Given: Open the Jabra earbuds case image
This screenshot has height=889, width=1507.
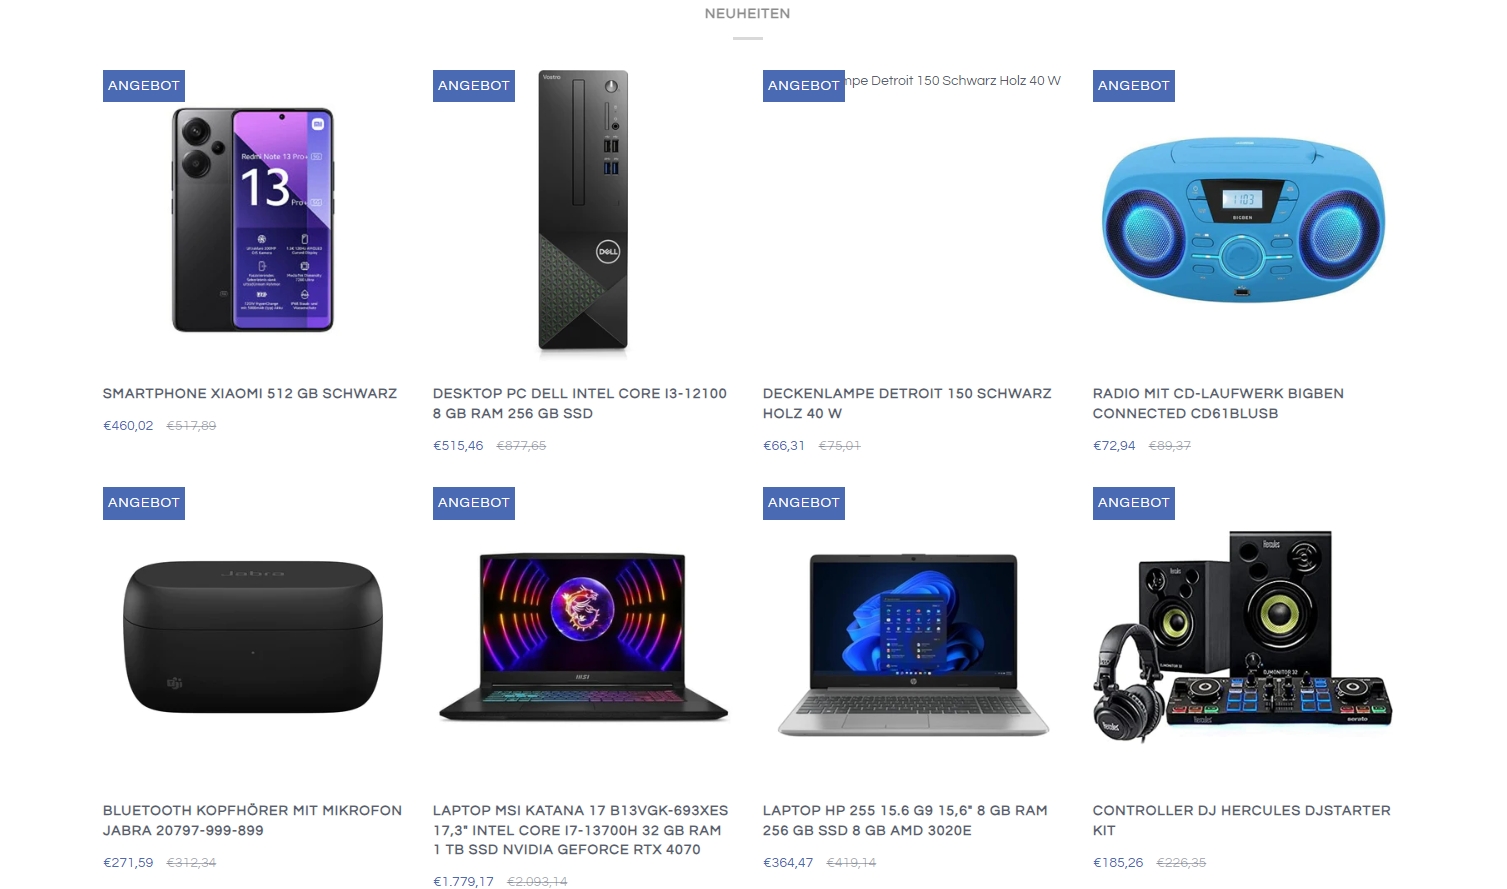Looking at the screenshot, I should 253,637.
